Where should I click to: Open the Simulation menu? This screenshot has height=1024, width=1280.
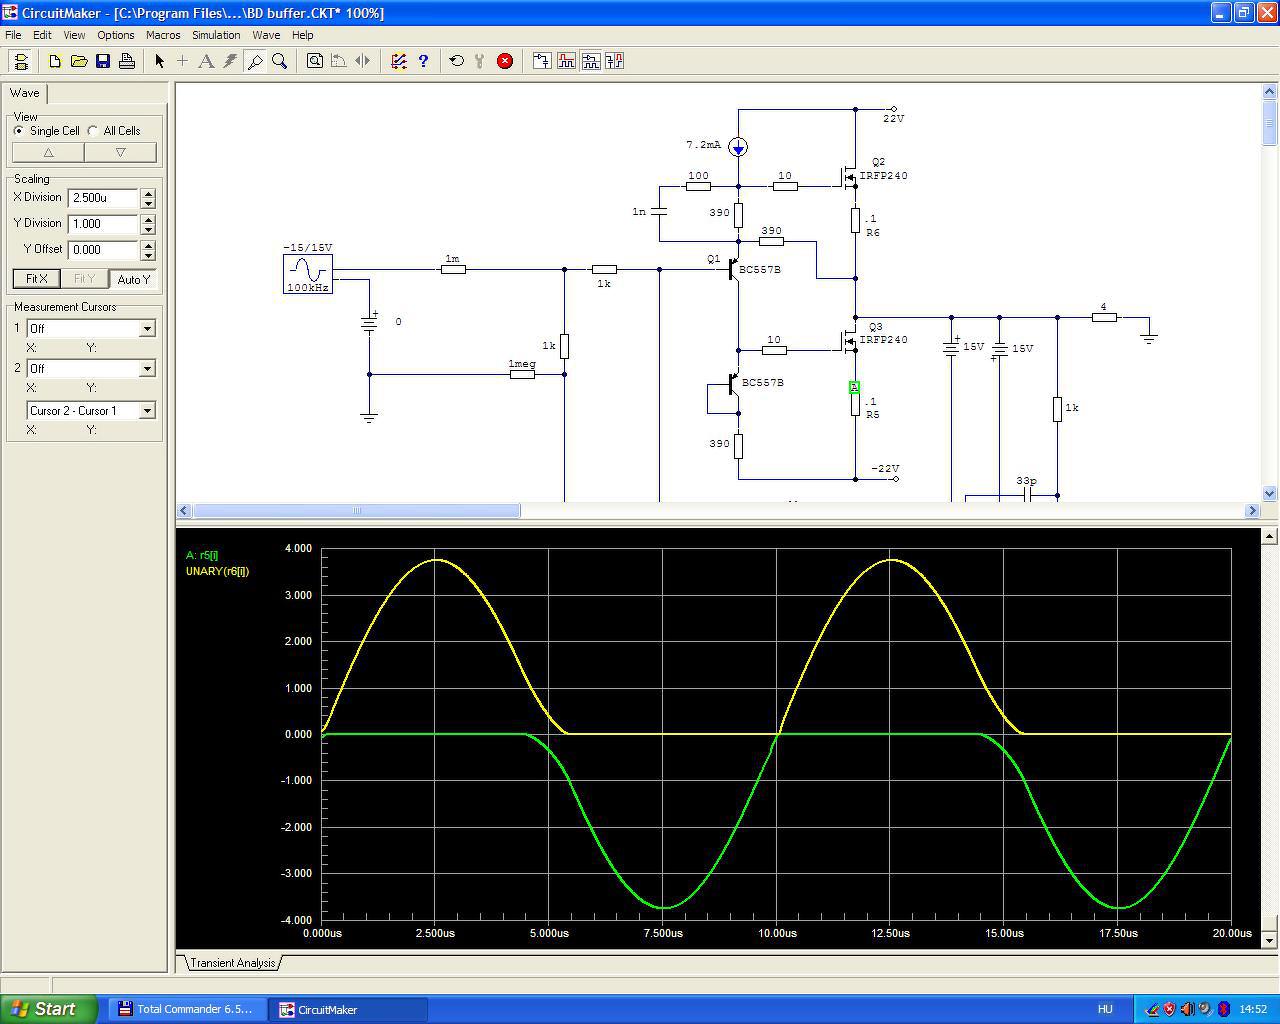click(216, 35)
